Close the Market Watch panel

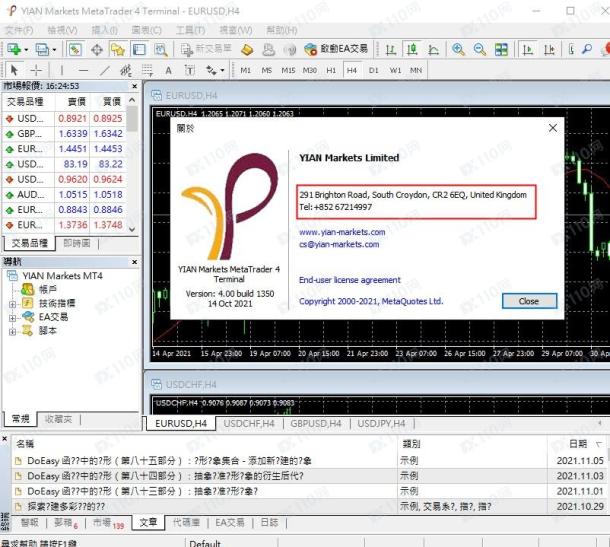(135, 86)
